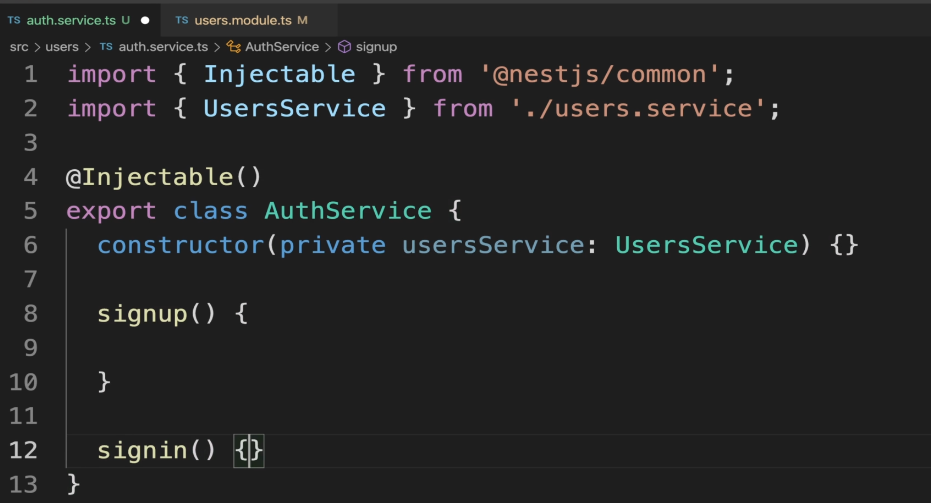The image size is (931, 503).
Task: Click the AuthService class icon in breadcrumb
Action: click(233, 47)
